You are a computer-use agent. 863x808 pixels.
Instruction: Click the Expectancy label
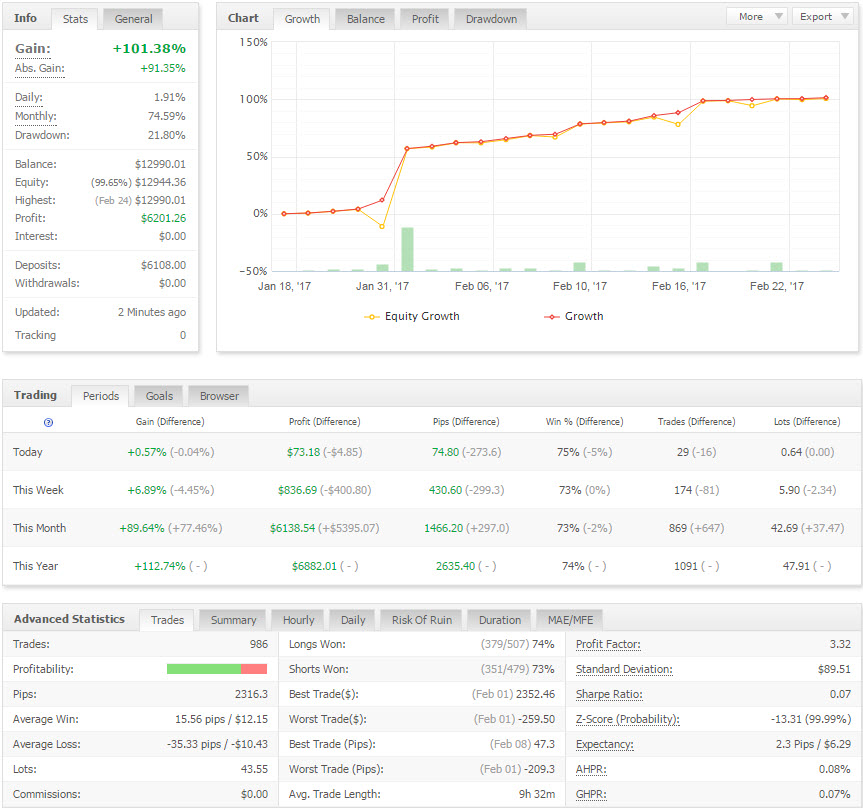click(x=605, y=744)
